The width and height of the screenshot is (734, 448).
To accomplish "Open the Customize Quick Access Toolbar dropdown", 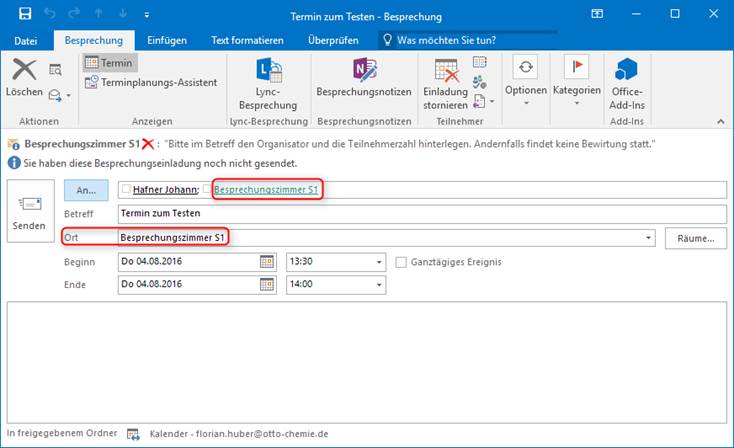I will click(147, 15).
